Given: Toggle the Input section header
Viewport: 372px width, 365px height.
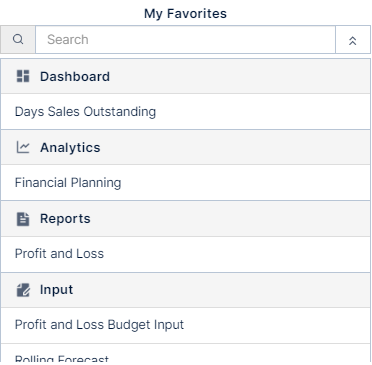Looking at the screenshot, I should tap(186, 290).
